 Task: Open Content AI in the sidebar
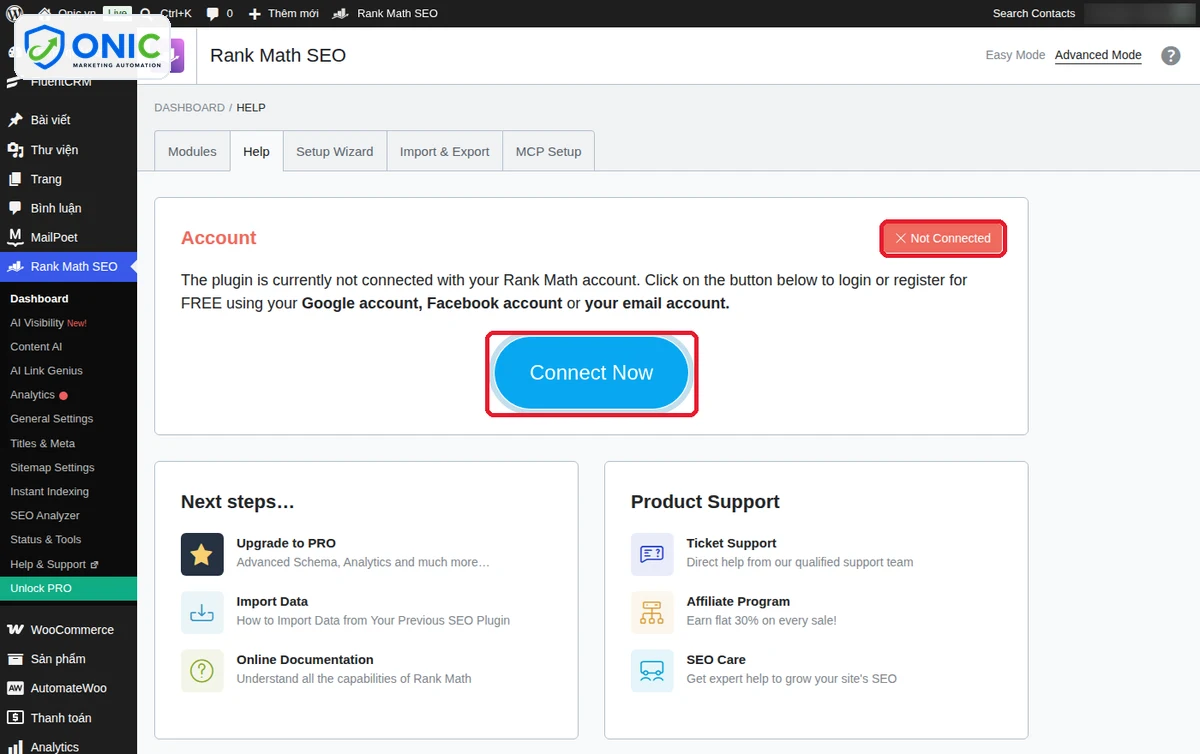coord(36,347)
